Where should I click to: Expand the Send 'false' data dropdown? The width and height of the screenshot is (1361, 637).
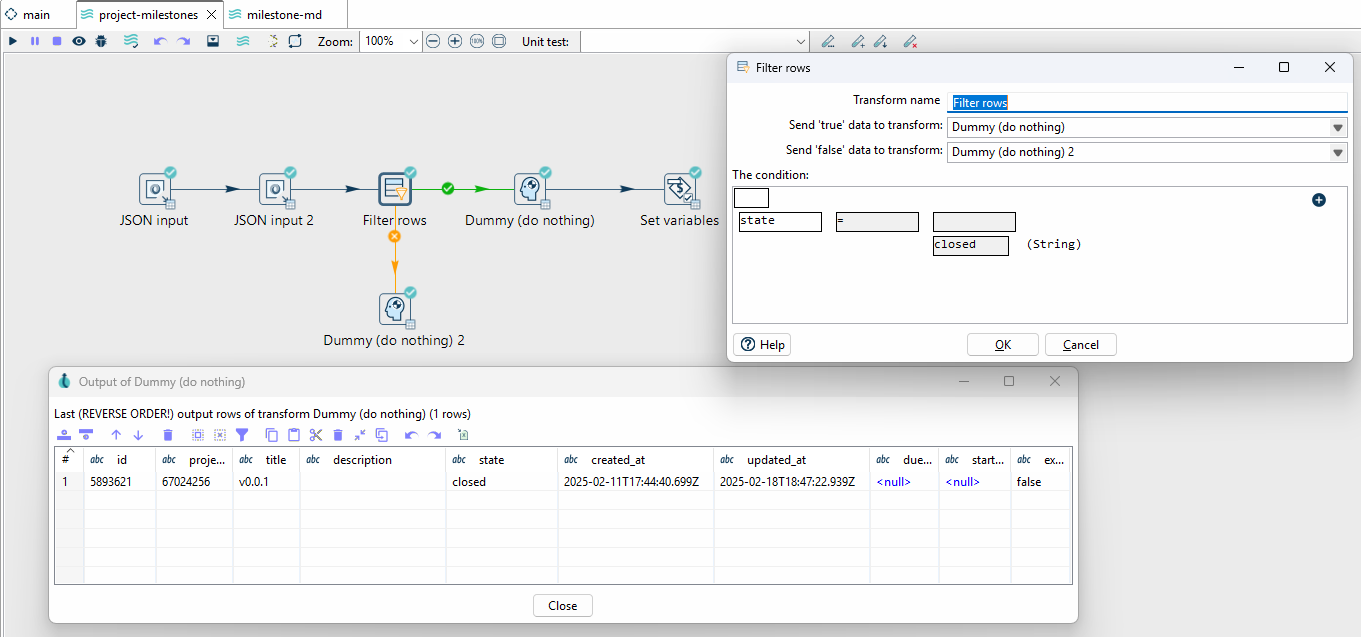pos(1338,152)
